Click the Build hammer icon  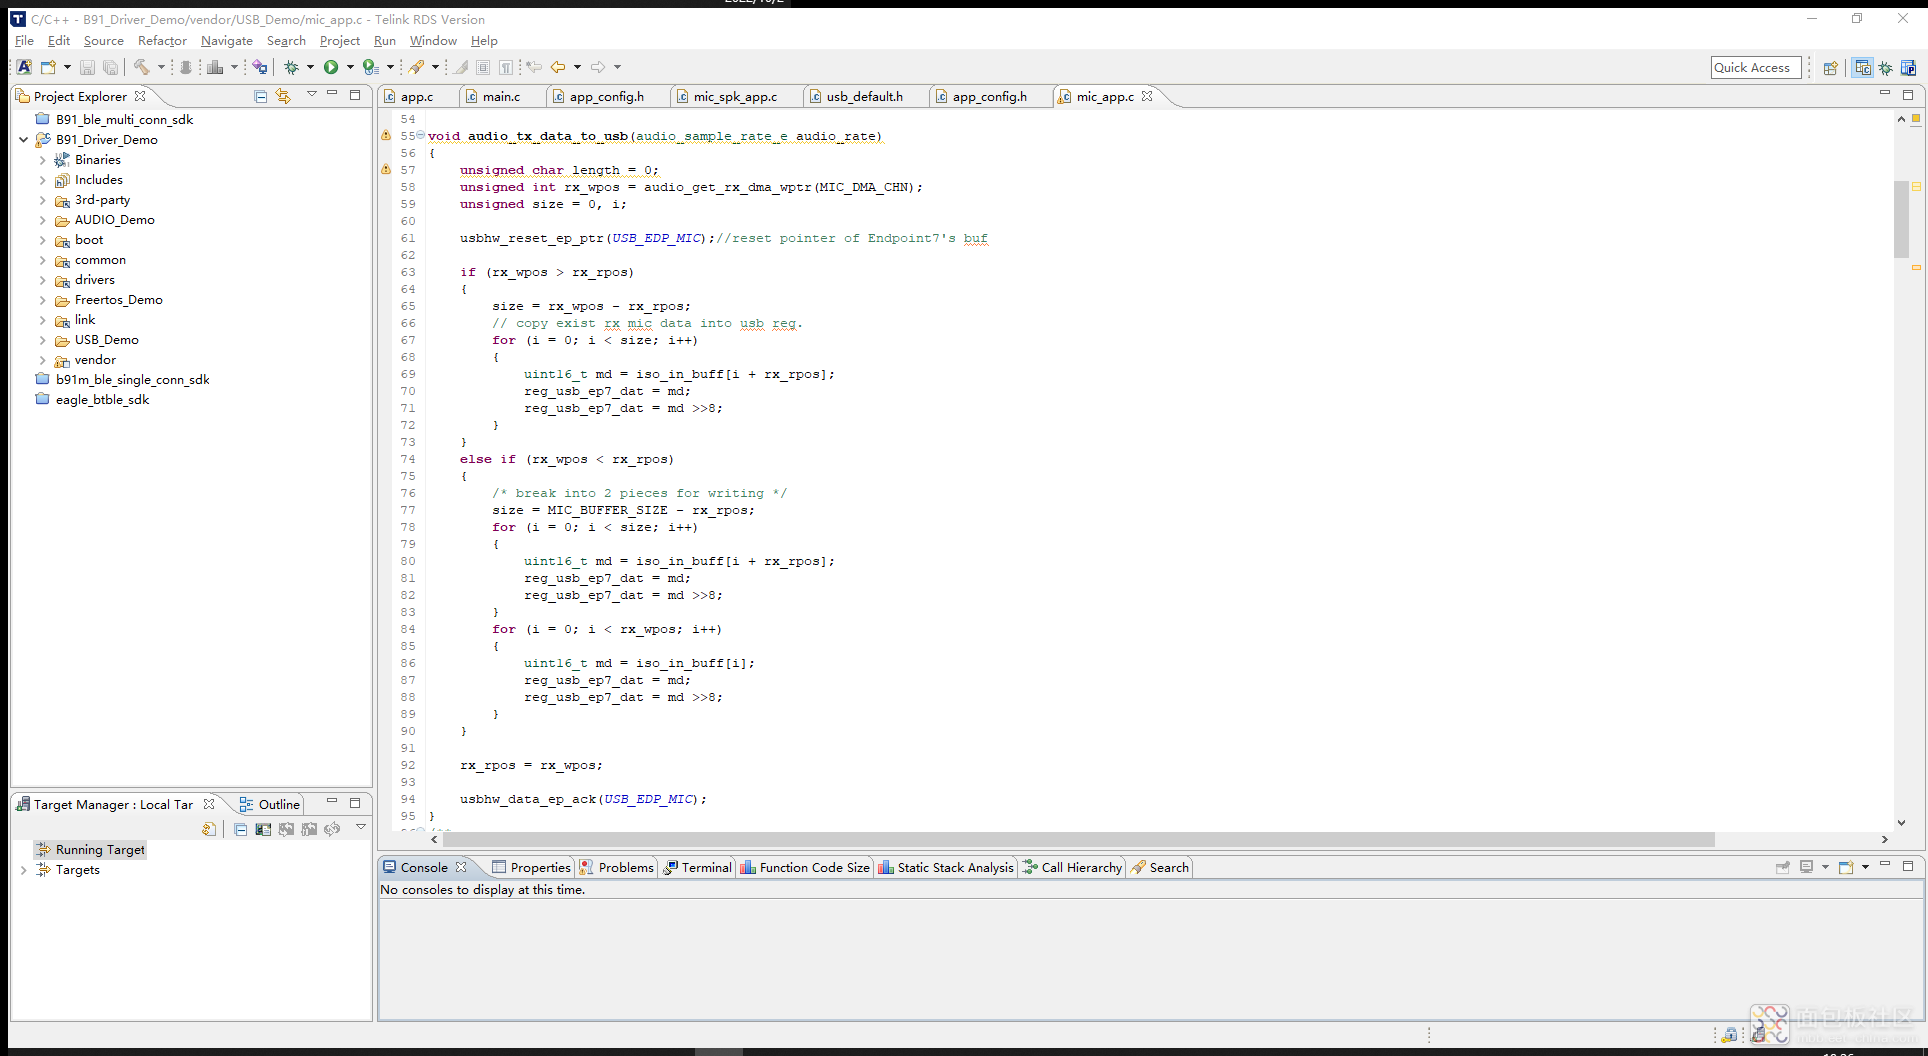point(142,67)
